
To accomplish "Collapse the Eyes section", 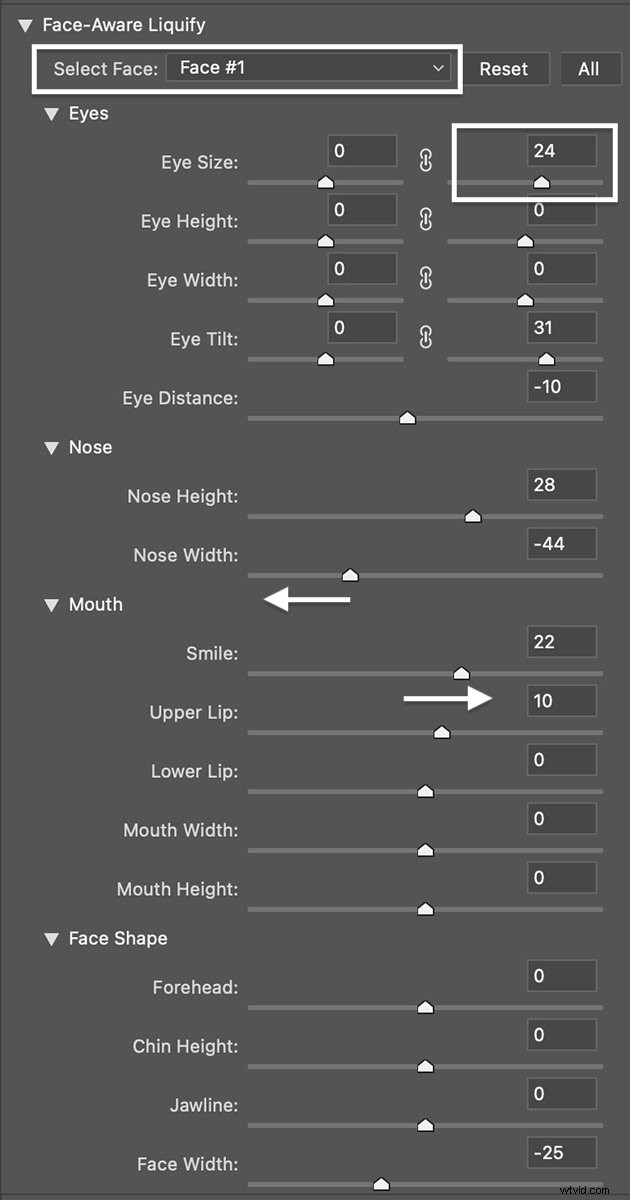I will pos(51,114).
